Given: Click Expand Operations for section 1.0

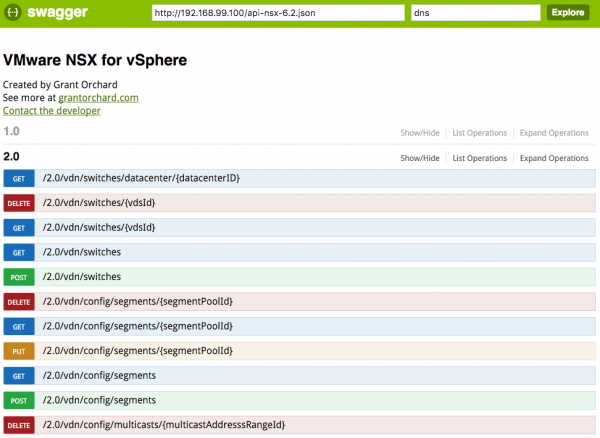Looking at the screenshot, I should point(554,133).
